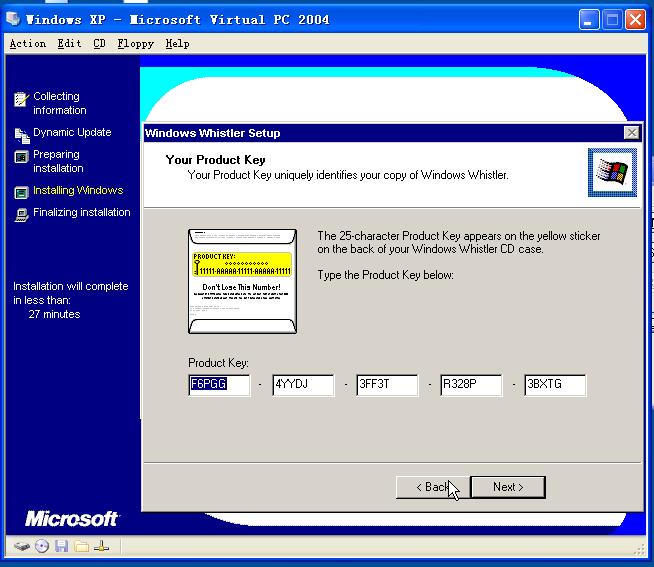
Task: Click the 'Your Product Key' heading
Action: 215,160
